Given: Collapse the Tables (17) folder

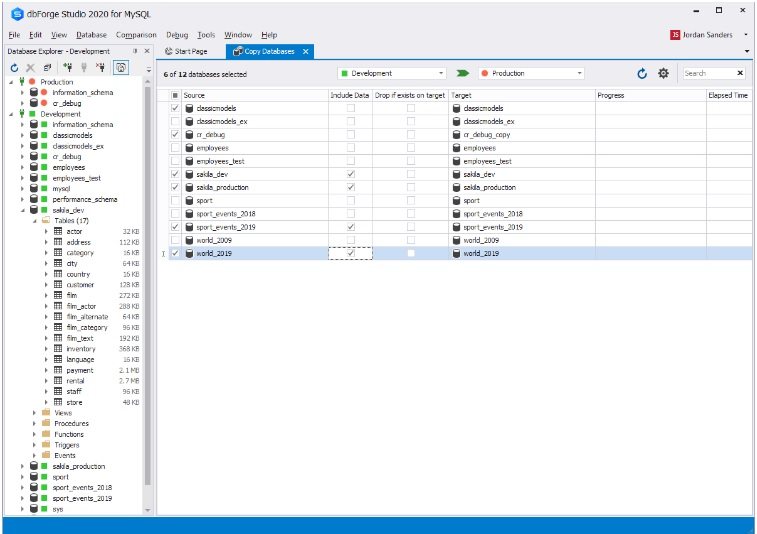Looking at the screenshot, I should 34,221.
